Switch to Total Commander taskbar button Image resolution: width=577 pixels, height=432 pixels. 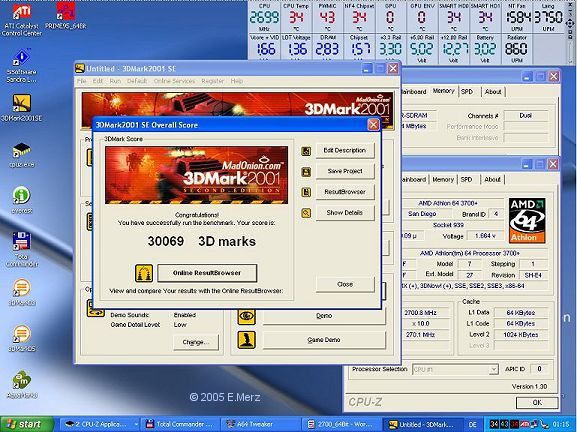click(x=181, y=424)
